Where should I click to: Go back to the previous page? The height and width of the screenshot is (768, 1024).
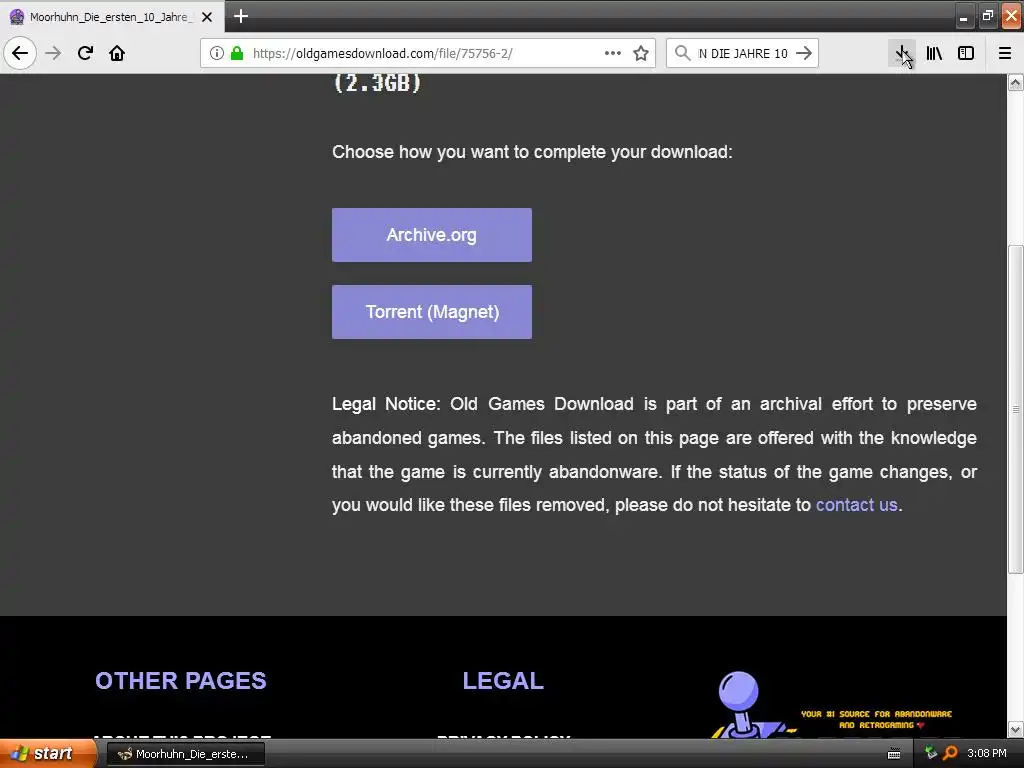[20, 53]
